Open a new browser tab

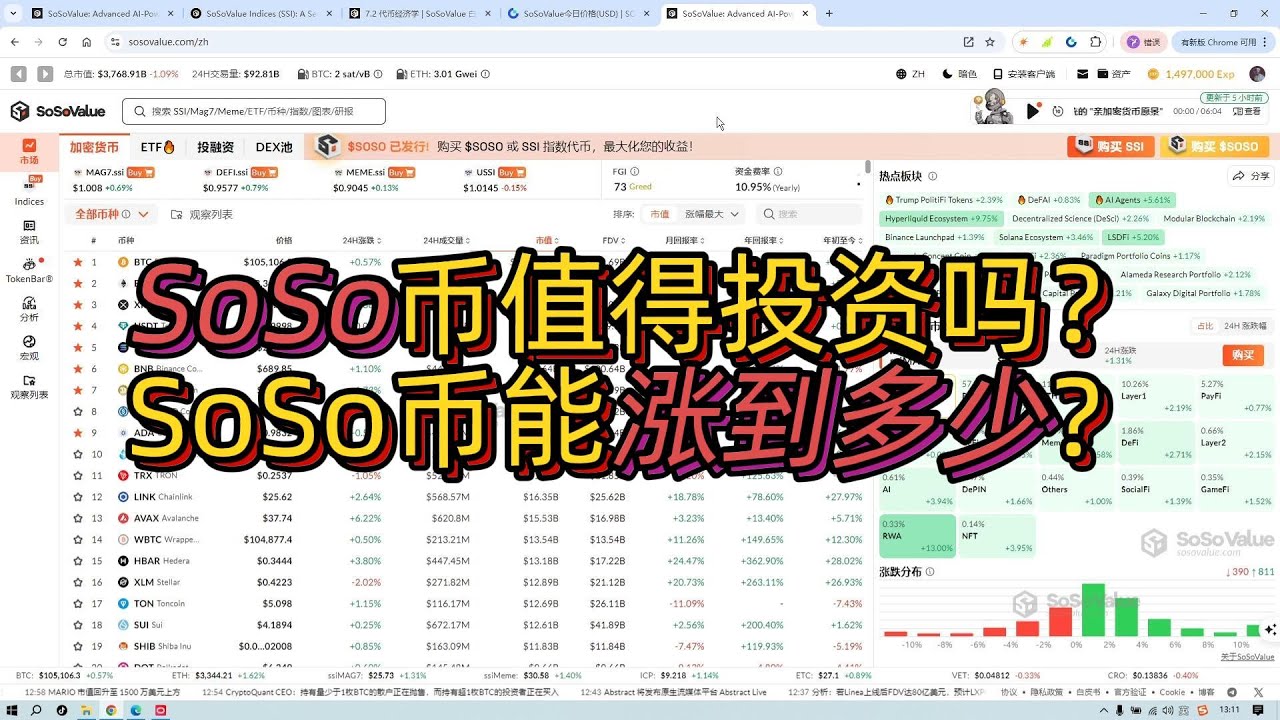point(829,14)
